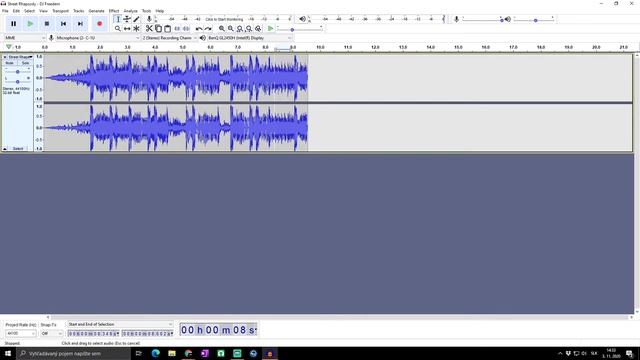Adjust the recording volume slider
The height and width of the screenshot is (360, 640).
[482, 19]
